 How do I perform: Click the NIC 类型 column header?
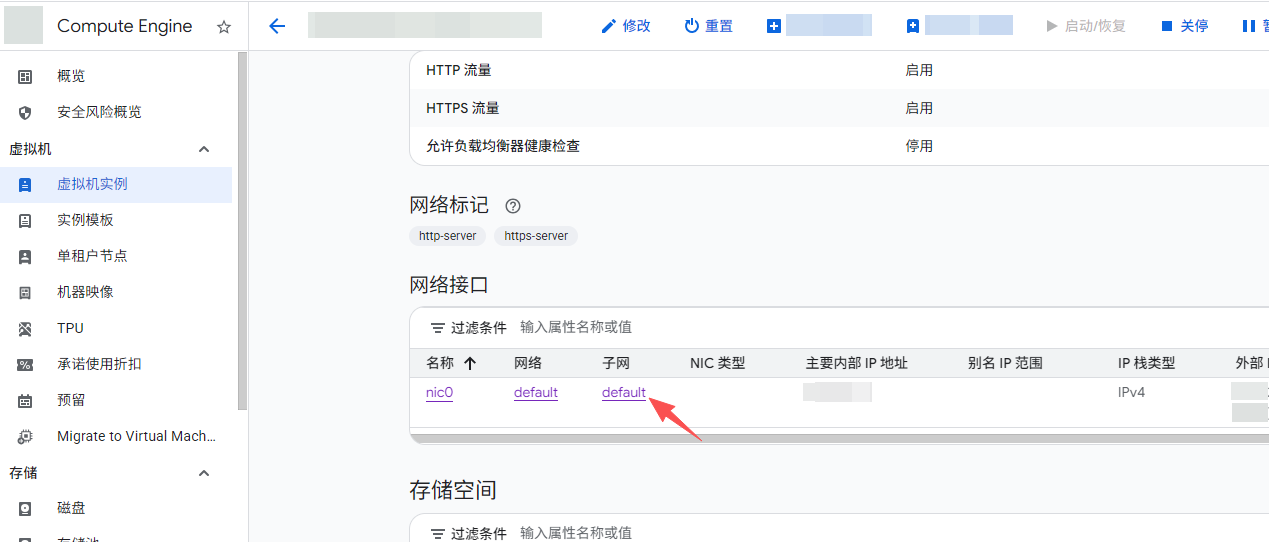718,363
